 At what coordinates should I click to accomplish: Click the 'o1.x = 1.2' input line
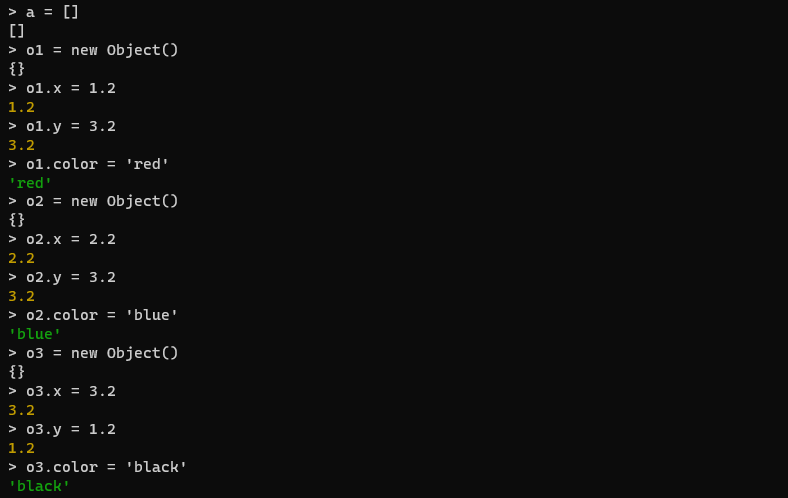point(62,88)
